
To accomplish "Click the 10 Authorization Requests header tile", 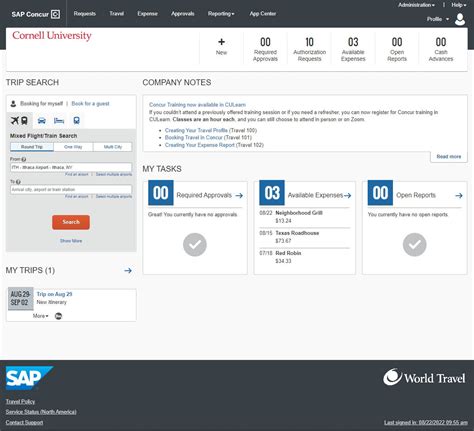I will point(309,49).
